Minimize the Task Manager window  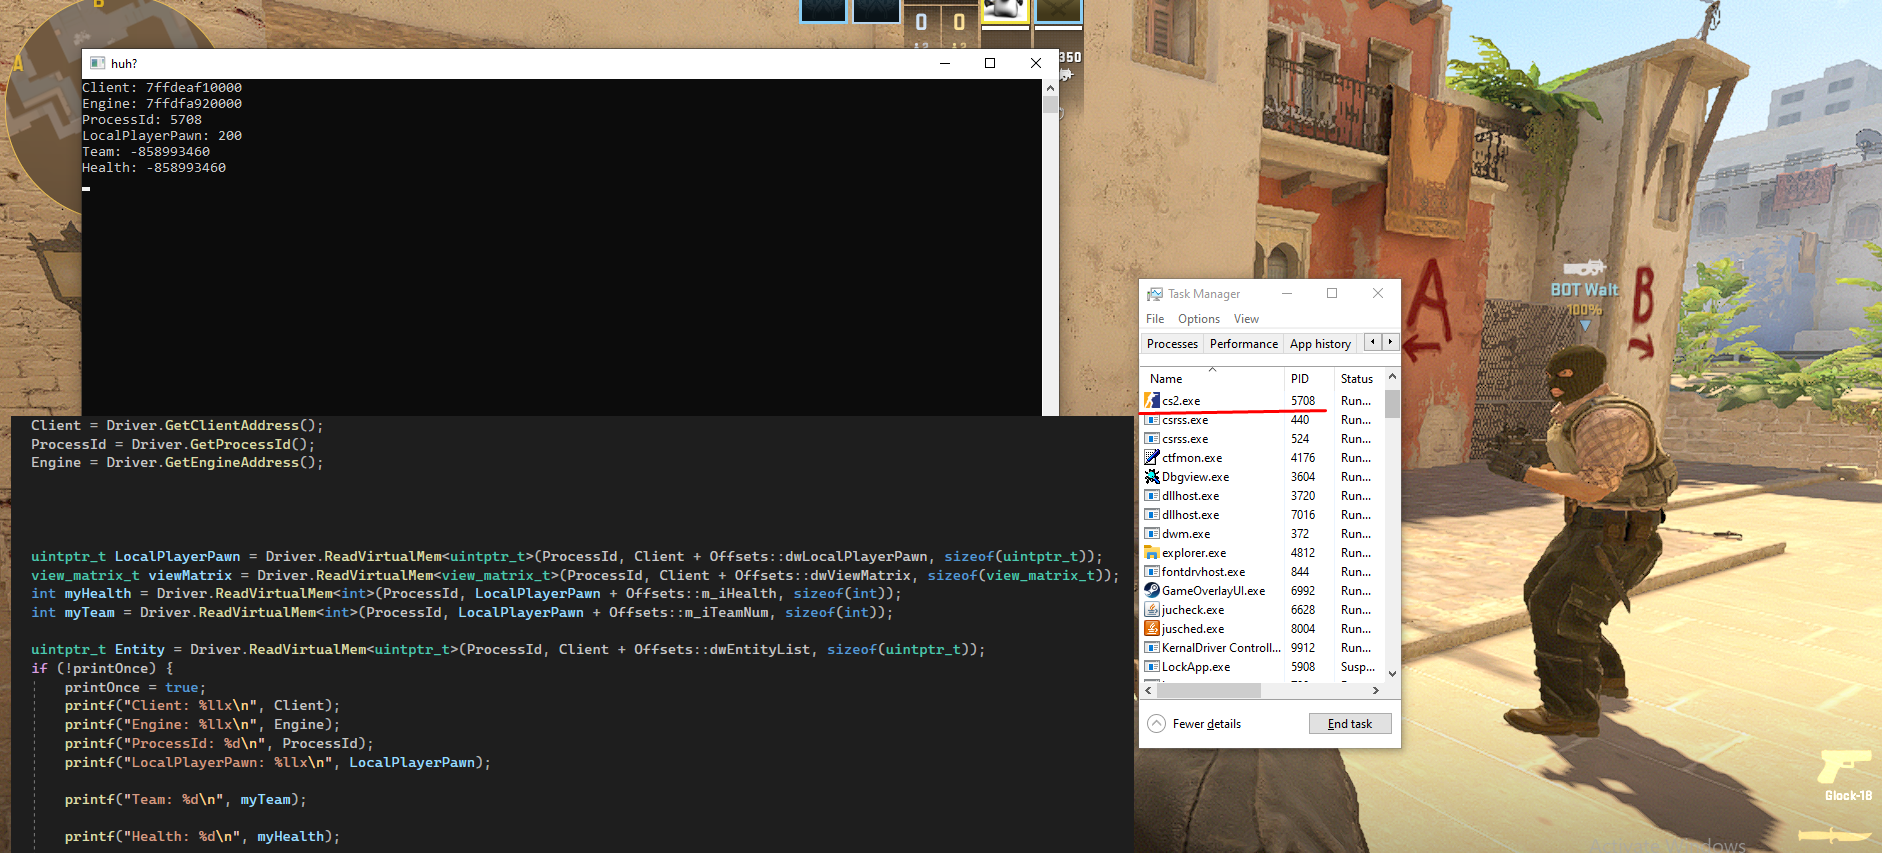tap(1287, 293)
